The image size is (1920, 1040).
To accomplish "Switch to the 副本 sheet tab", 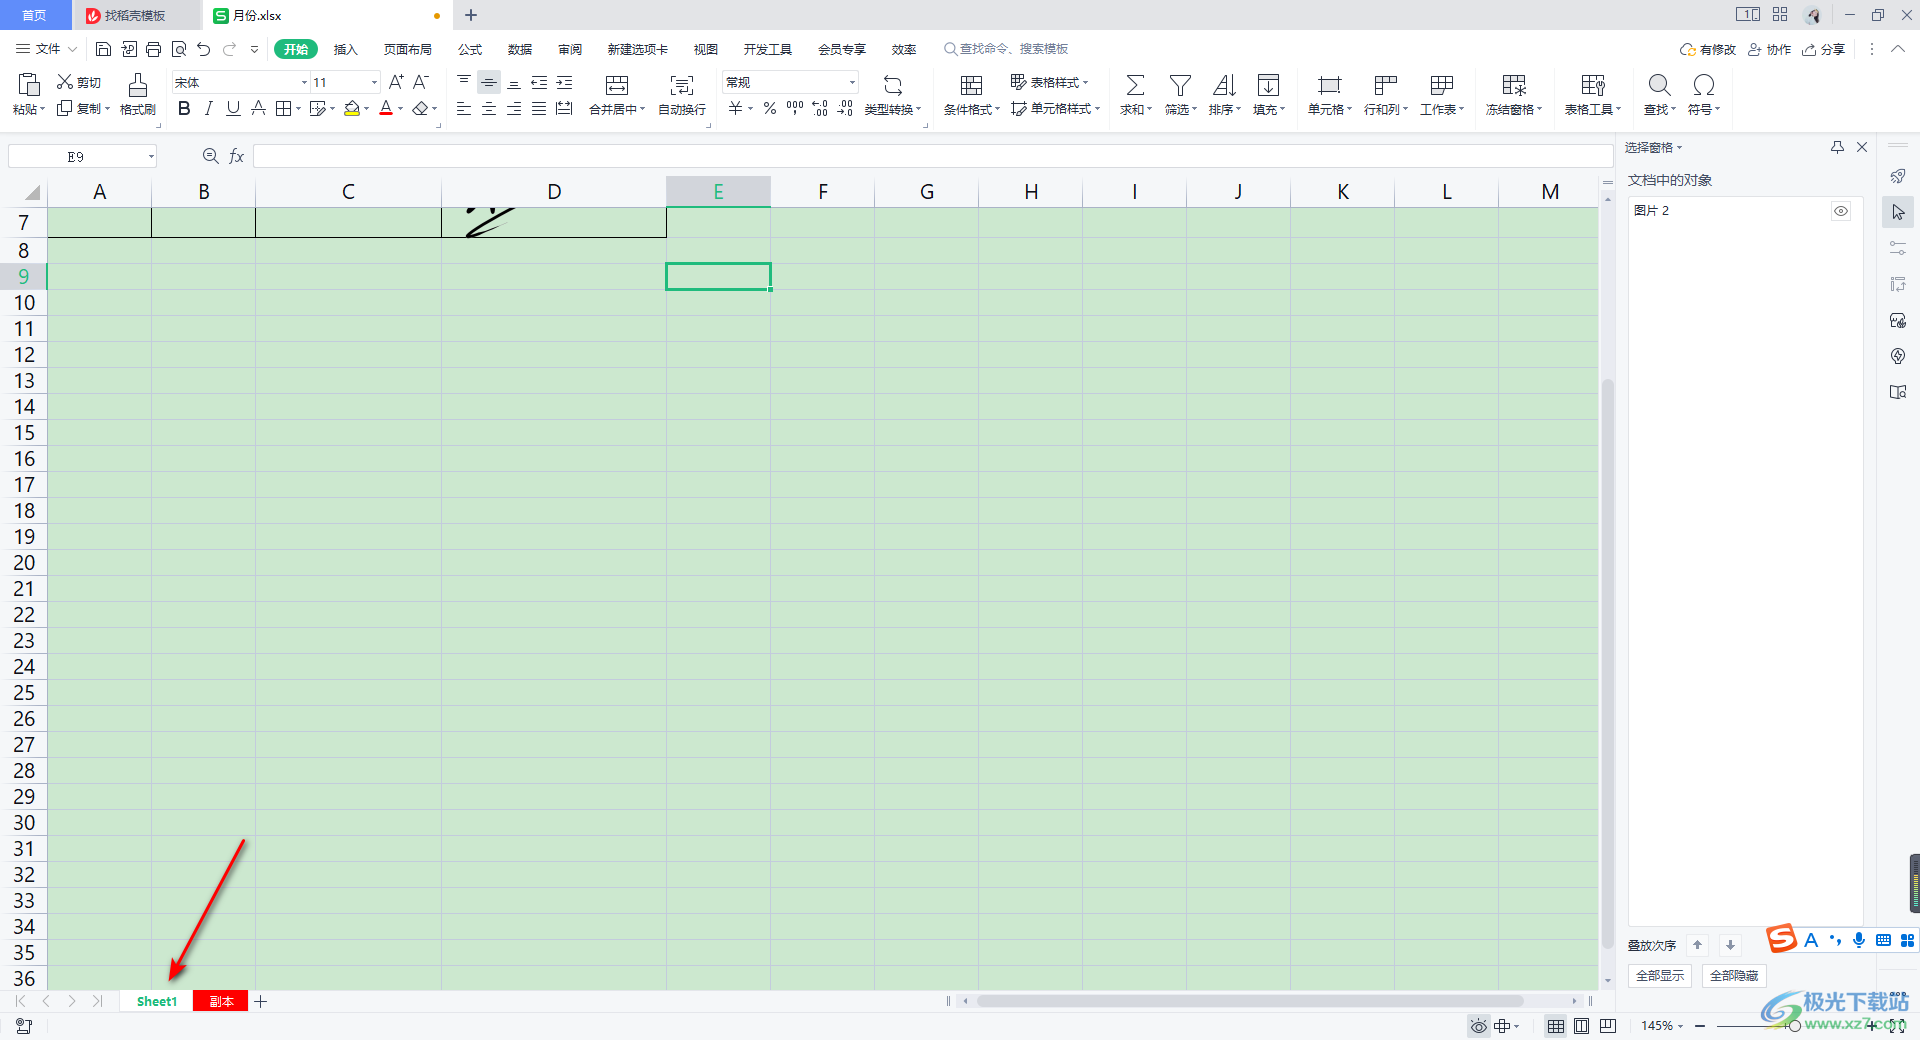I will tap(221, 1001).
